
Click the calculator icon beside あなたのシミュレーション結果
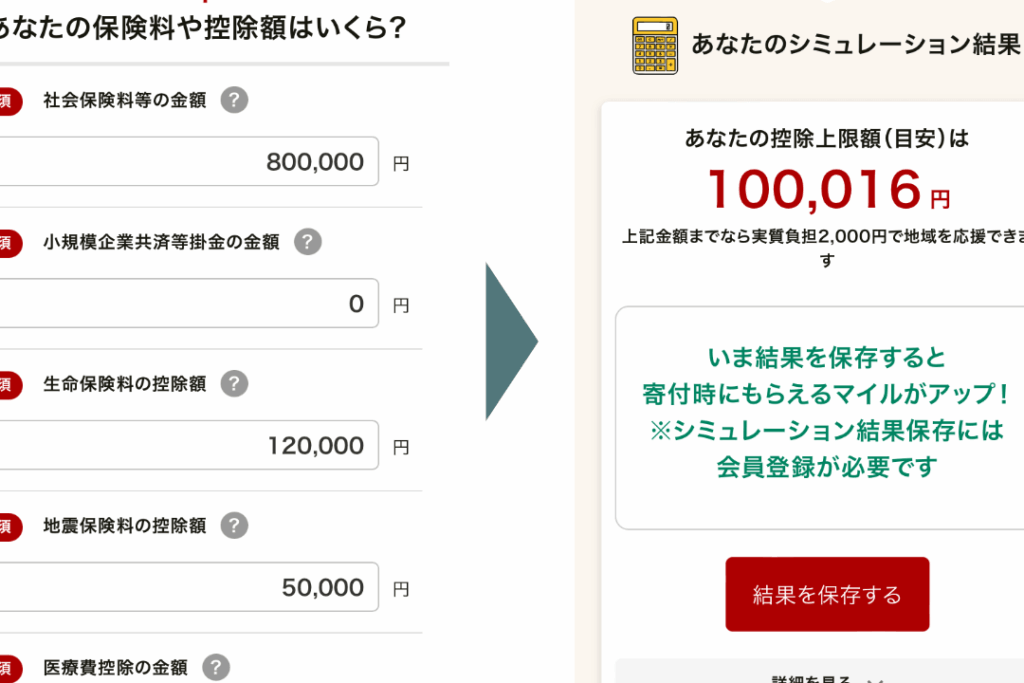655,45
